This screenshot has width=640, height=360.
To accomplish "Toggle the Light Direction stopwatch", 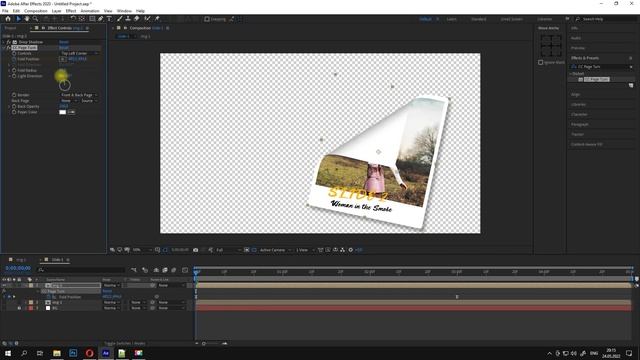I will click(x=14, y=76).
